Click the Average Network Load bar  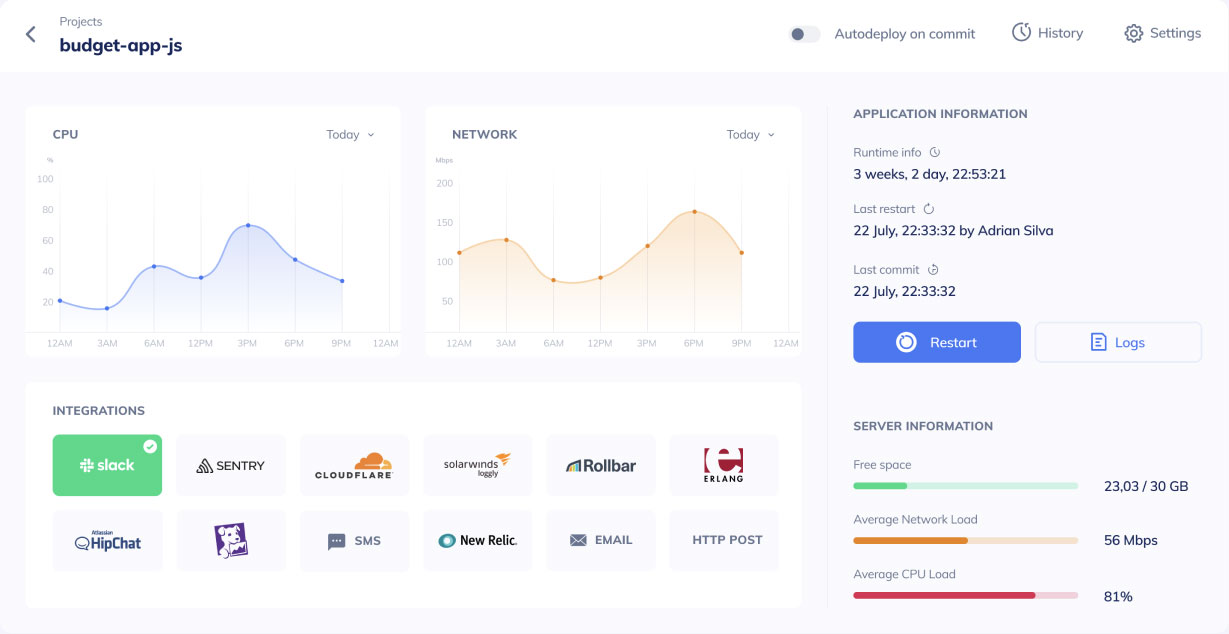965,540
